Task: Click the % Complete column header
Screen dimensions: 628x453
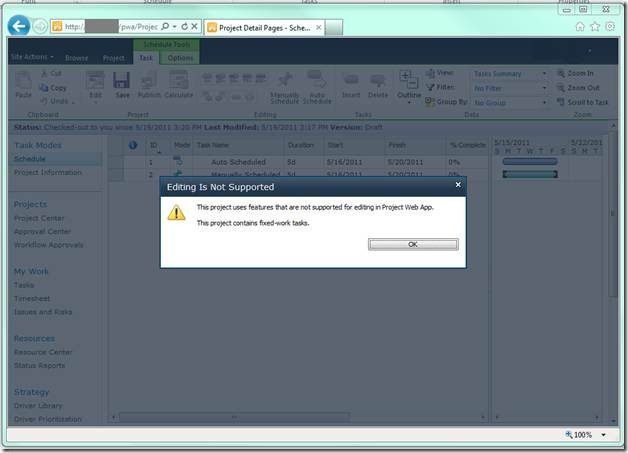Action: pyautogui.click(x=467, y=145)
